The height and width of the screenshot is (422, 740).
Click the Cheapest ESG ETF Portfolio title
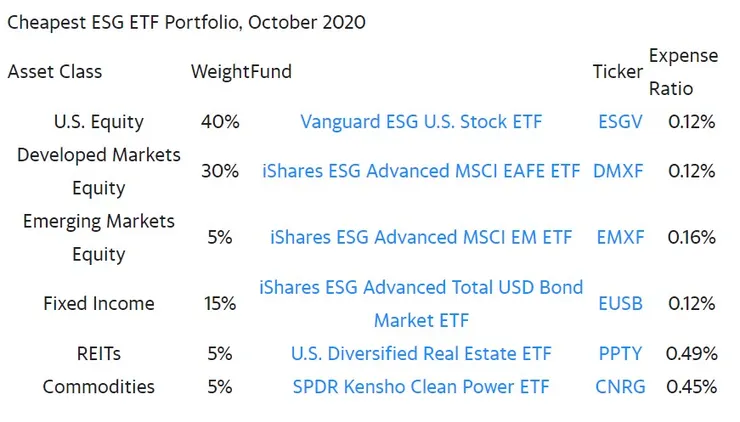(187, 22)
